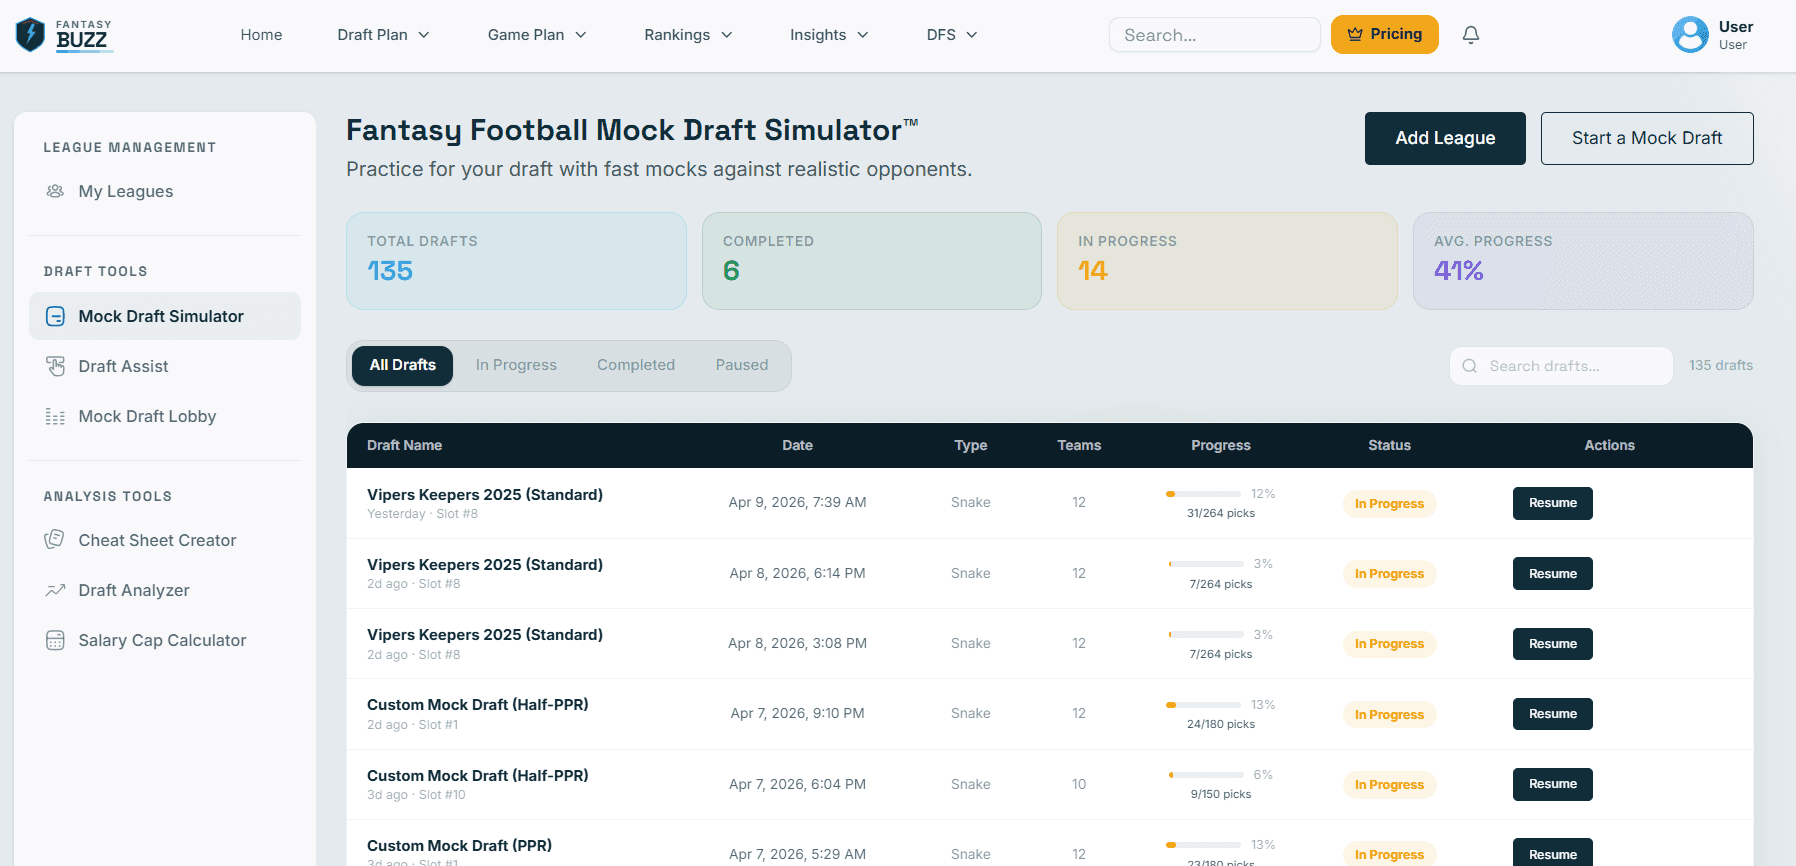Click the 24/180 picks progress bar

(x=1203, y=705)
